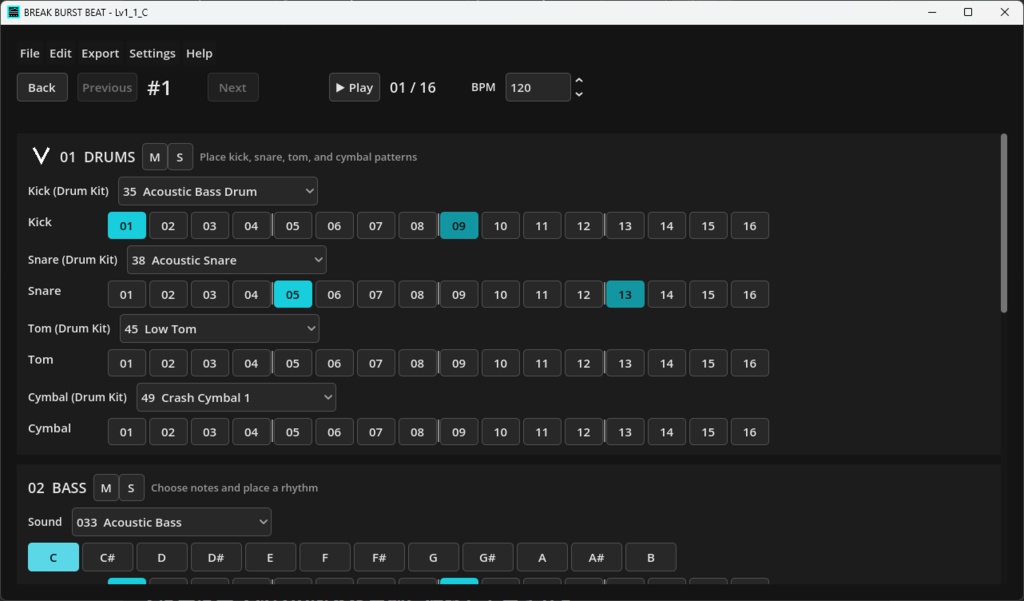Solo the BASS track
The width and height of the screenshot is (1024, 601).
point(131,488)
